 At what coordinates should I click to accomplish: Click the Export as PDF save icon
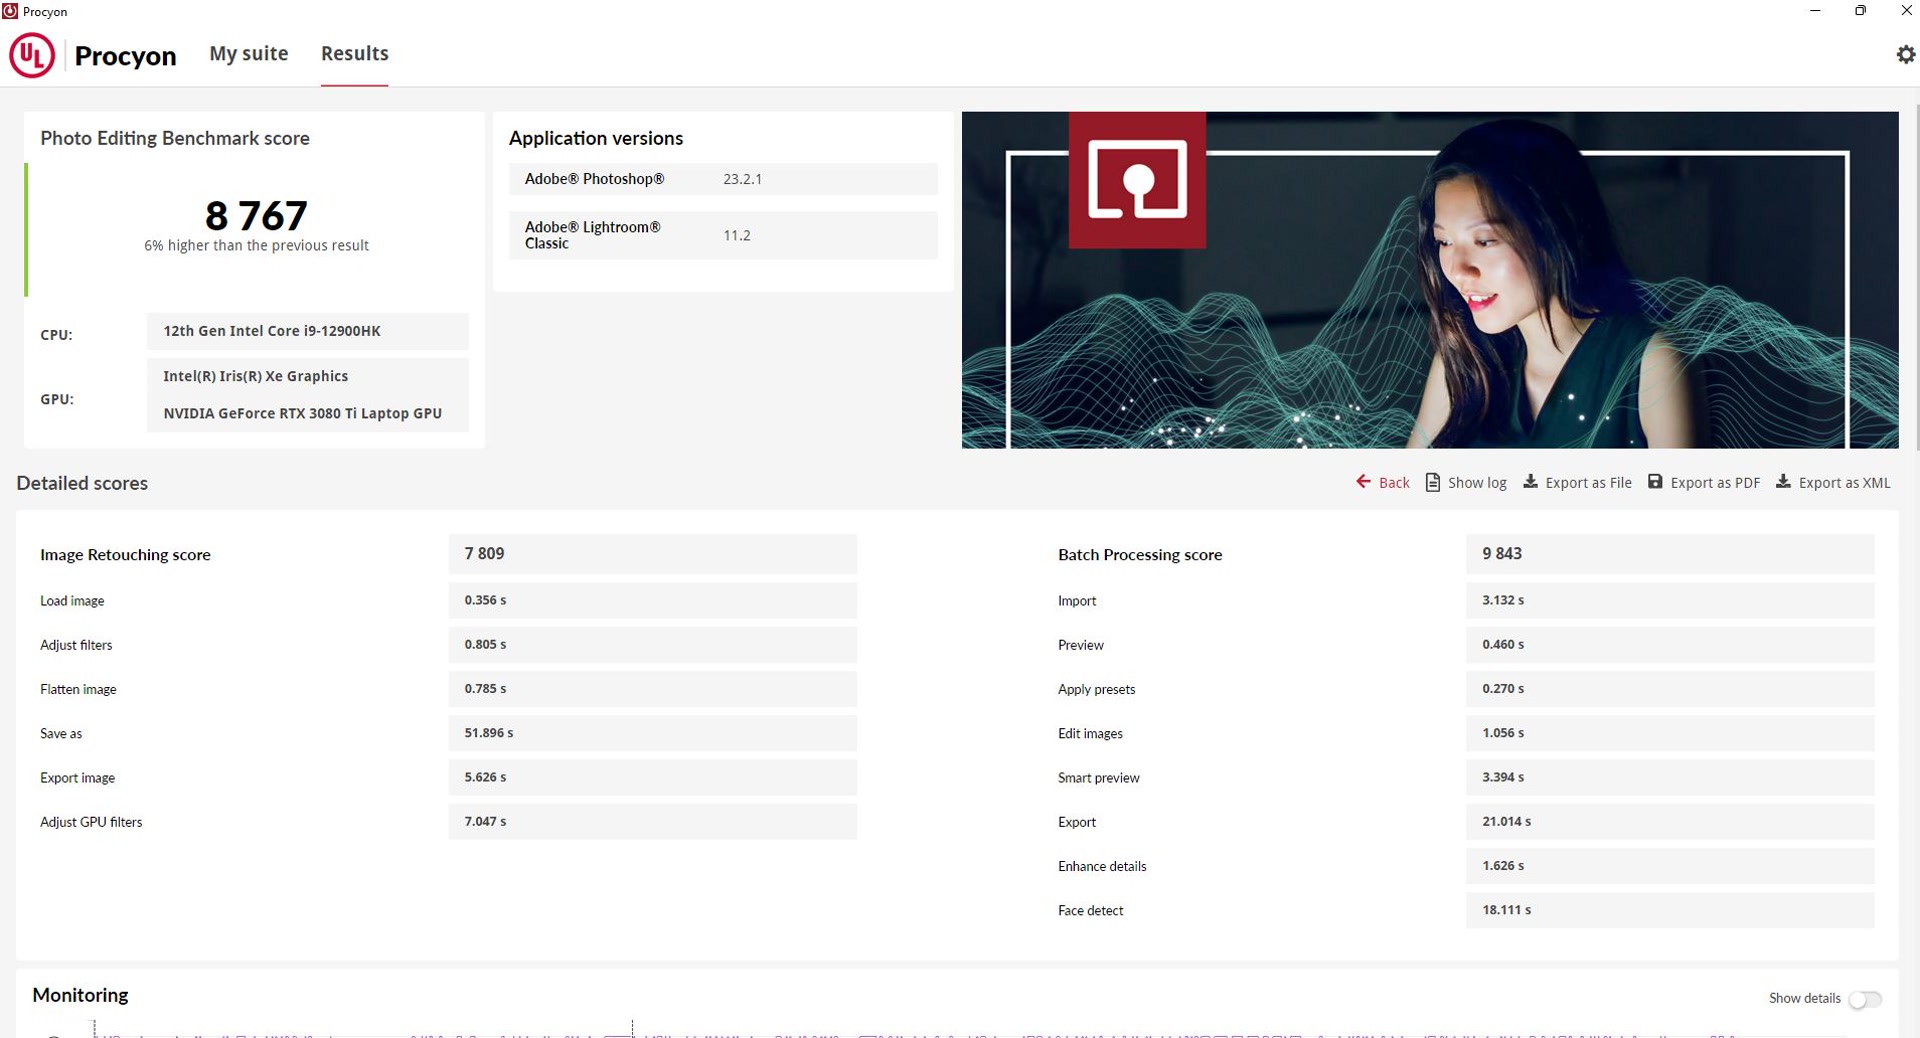coord(1655,481)
